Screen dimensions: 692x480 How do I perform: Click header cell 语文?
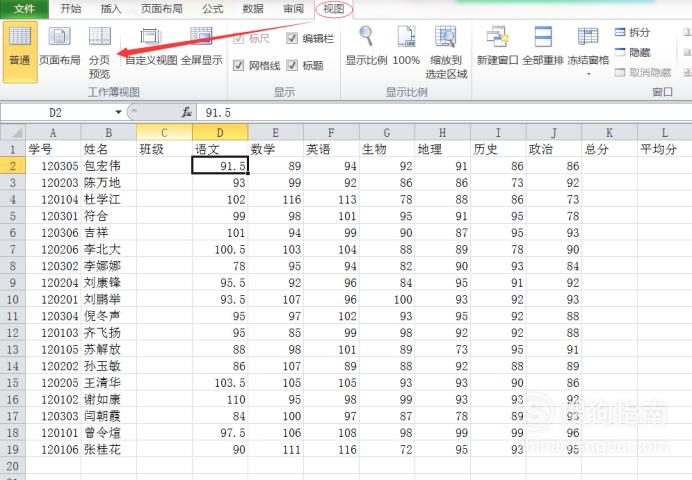[220, 149]
